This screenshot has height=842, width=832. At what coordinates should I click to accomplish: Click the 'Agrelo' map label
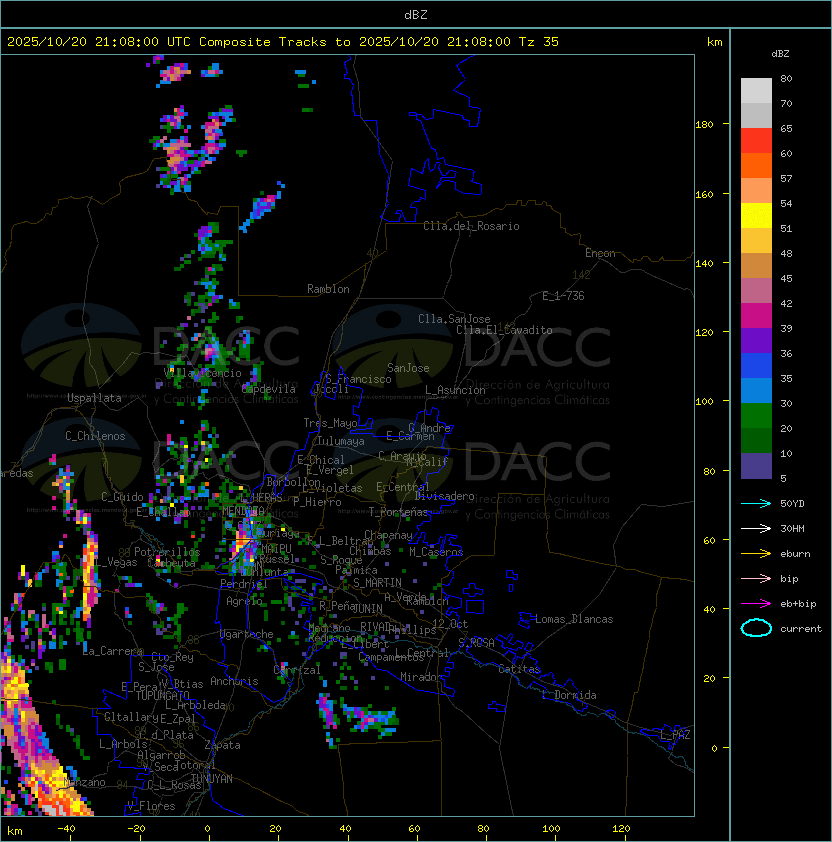(244, 601)
